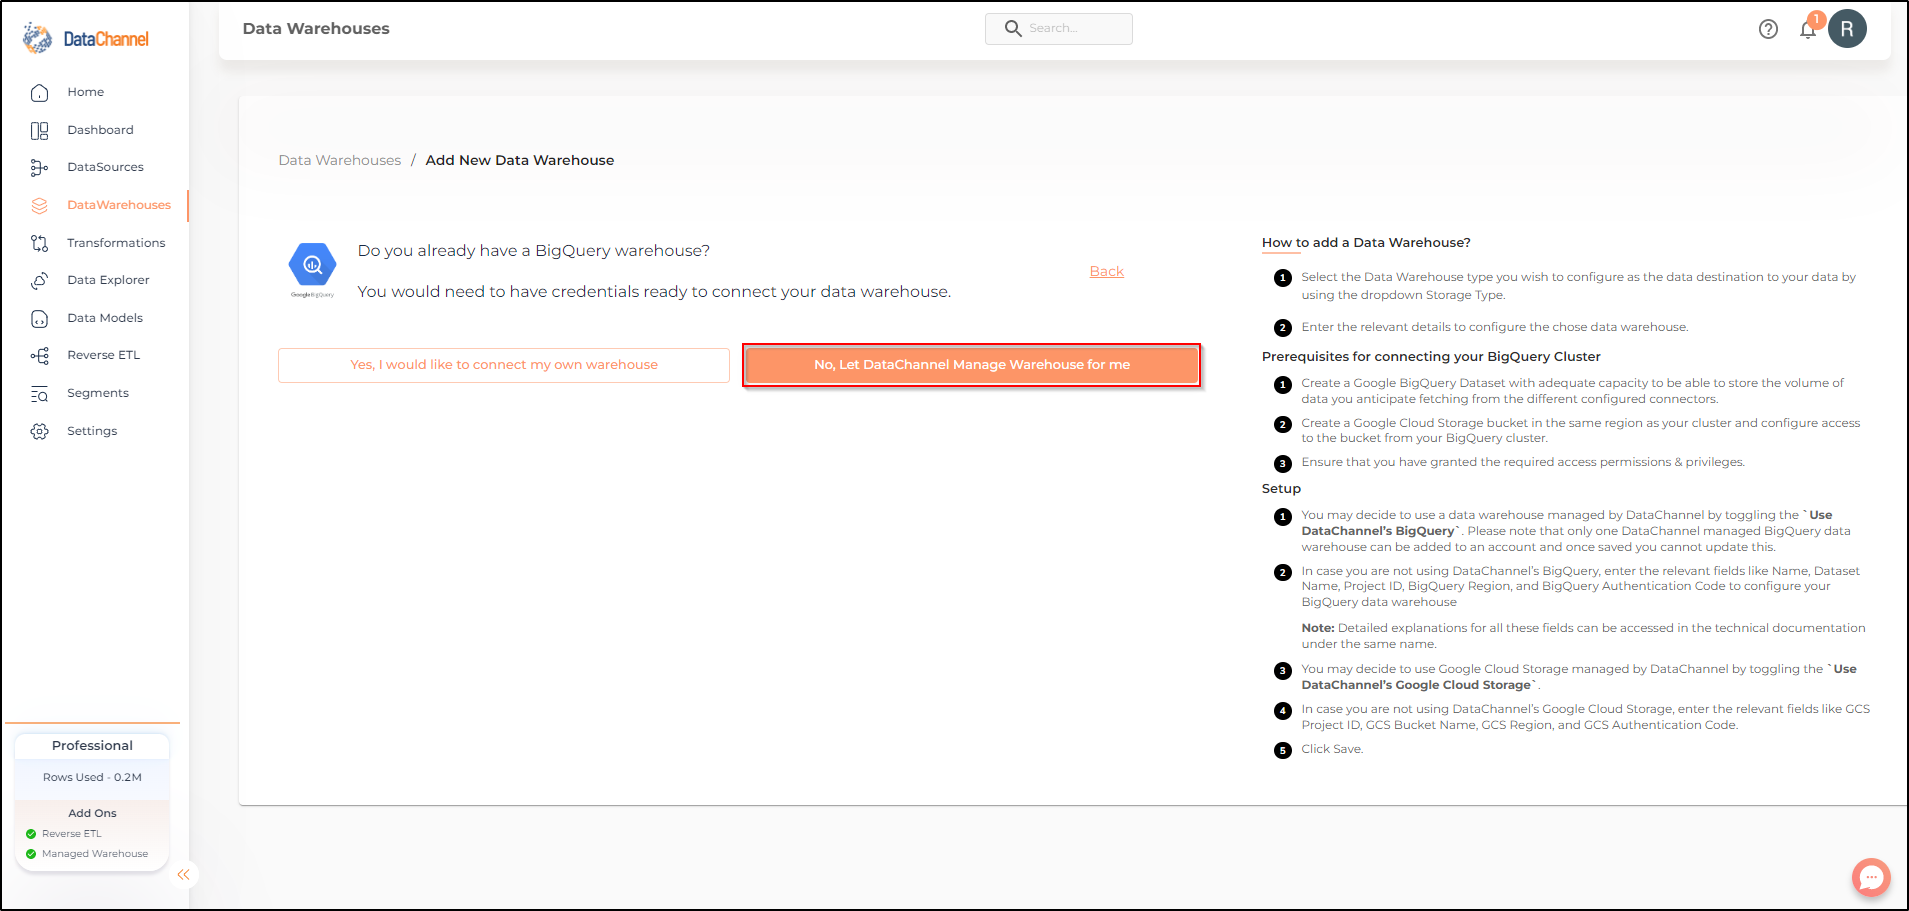Click Data Warehouses breadcrumb link
This screenshot has height=911, width=1909.
[x=339, y=160]
